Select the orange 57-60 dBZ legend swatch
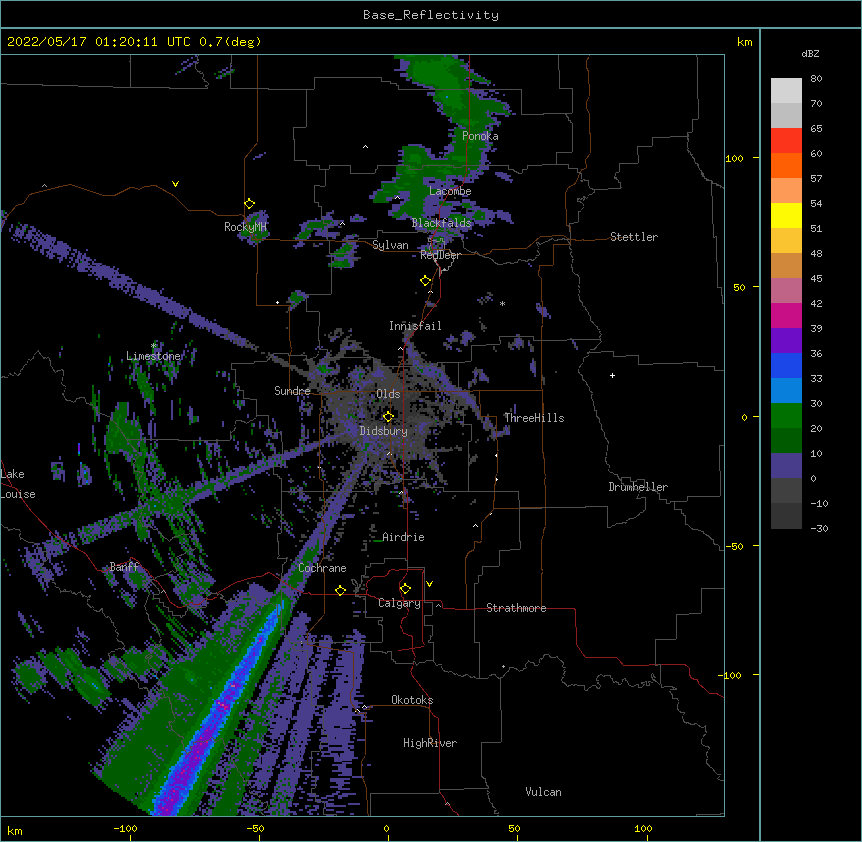The width and height of the screenshot is (862, 842). [786, 165]
